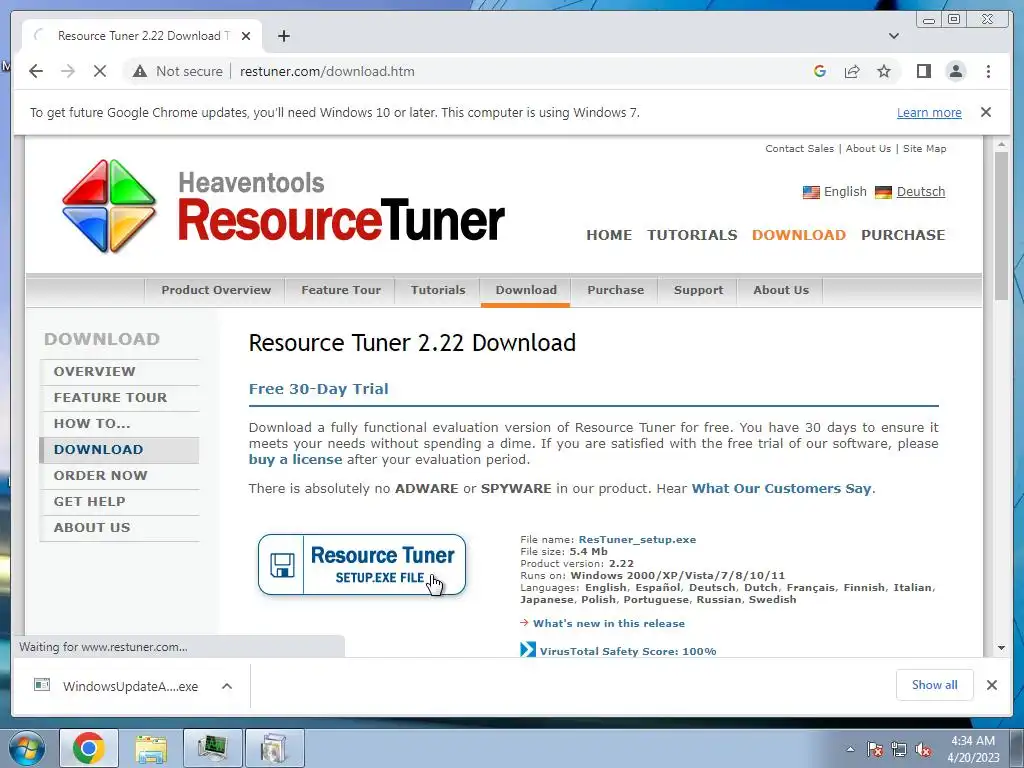The width and height of the screenshot is (1024, 768).
Task: Click the Google icon in address bar
Action: coord(820,71)
